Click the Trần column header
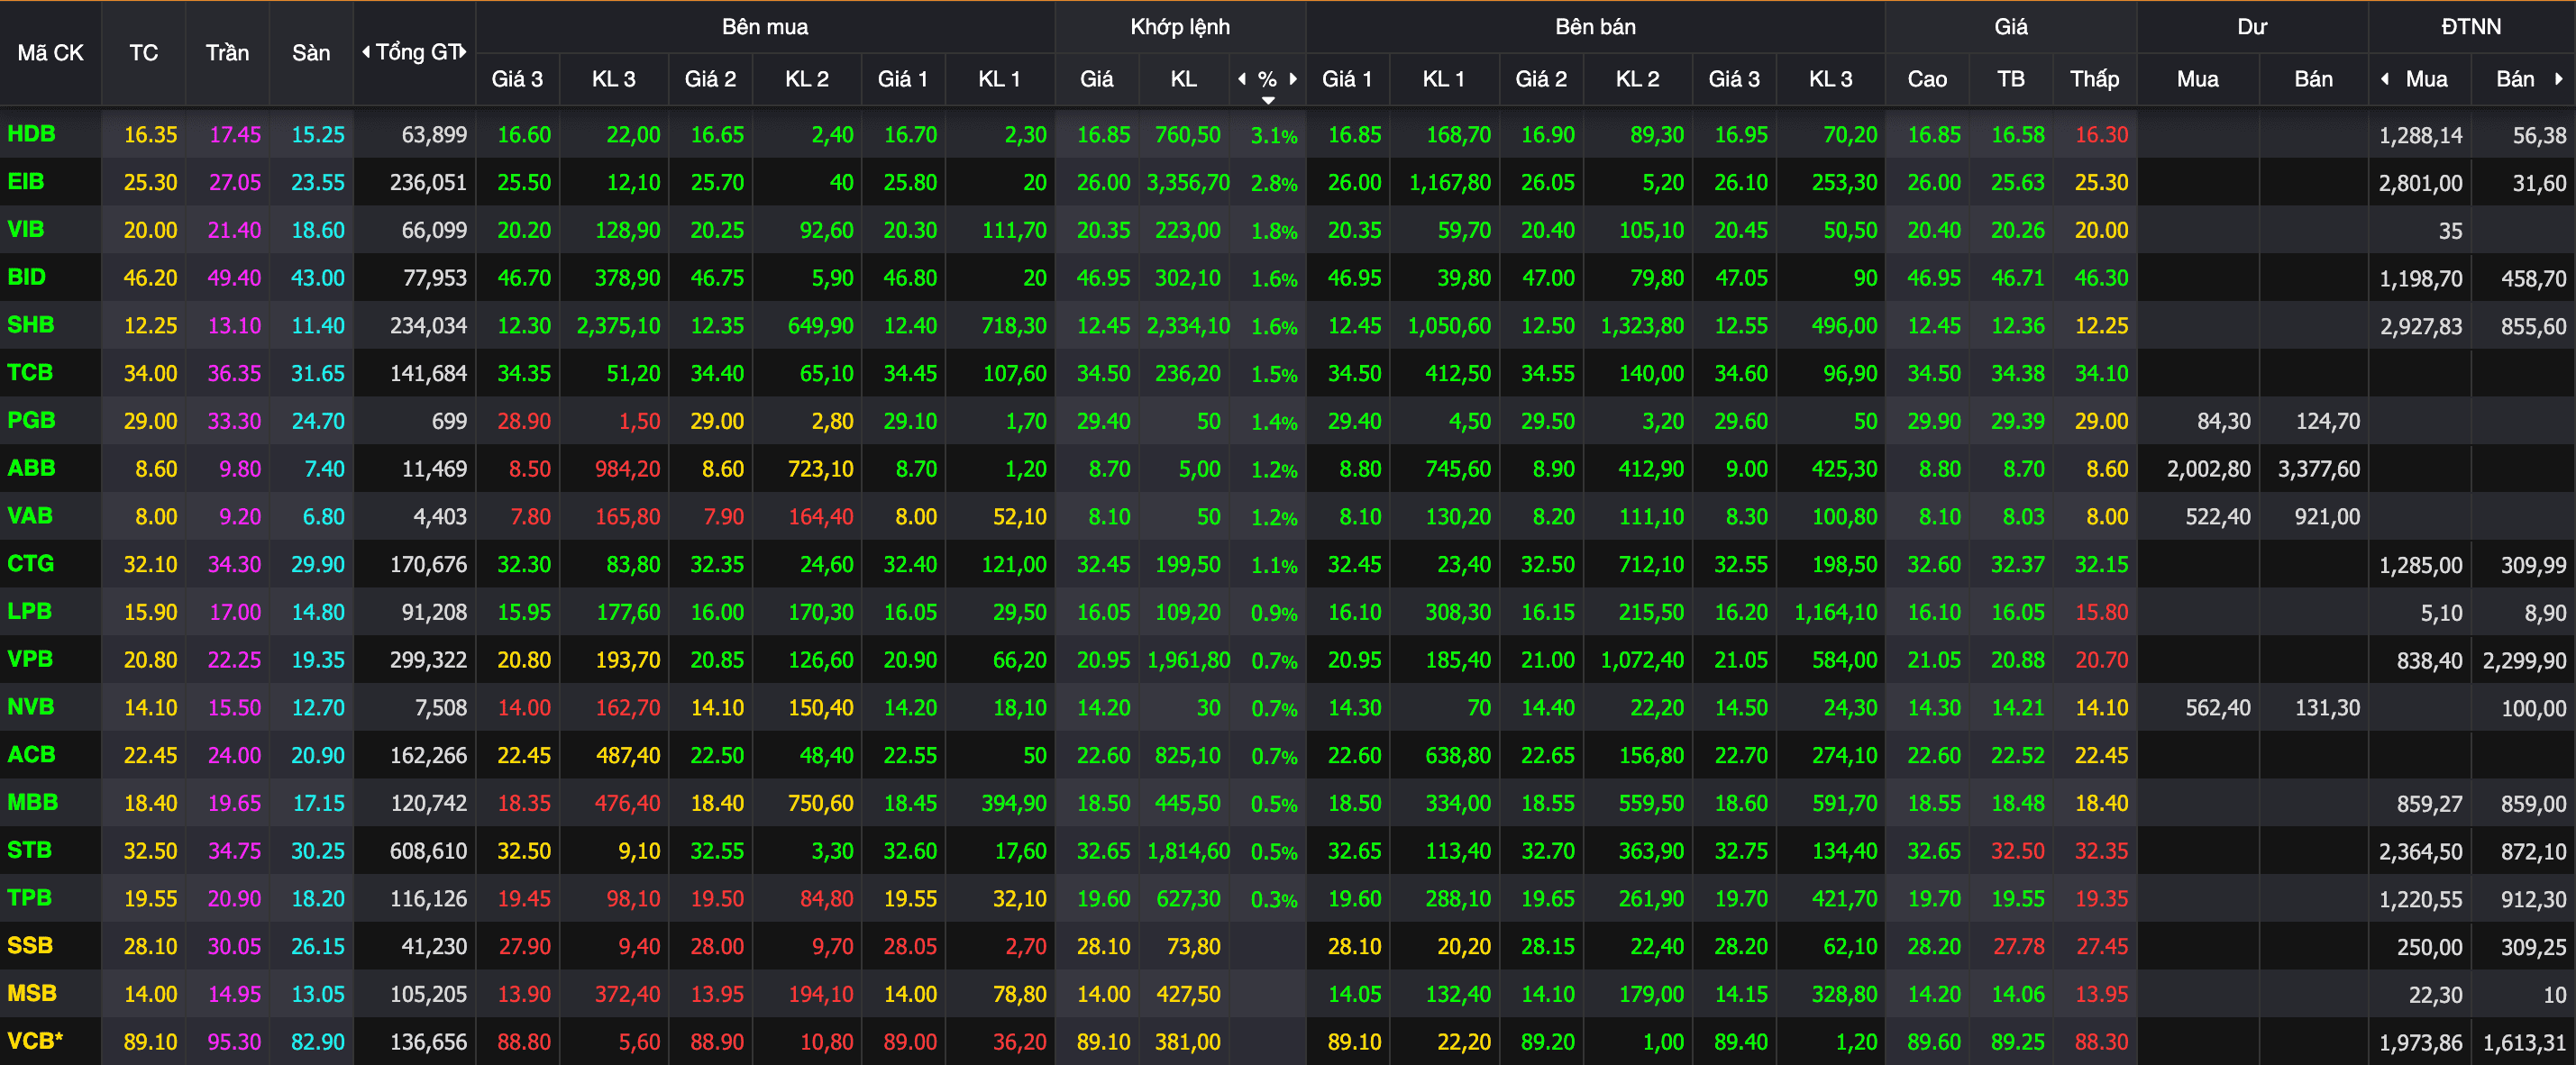 pos(227,53)
